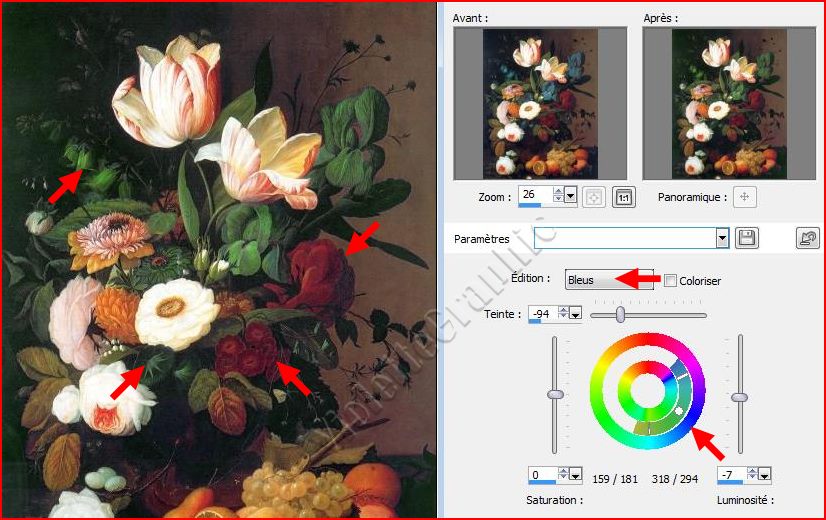Screen dimensions: 826x520
Task: Expand the Paramètres preset combo box
Action: pyautogui.click(x=722, y=238)
